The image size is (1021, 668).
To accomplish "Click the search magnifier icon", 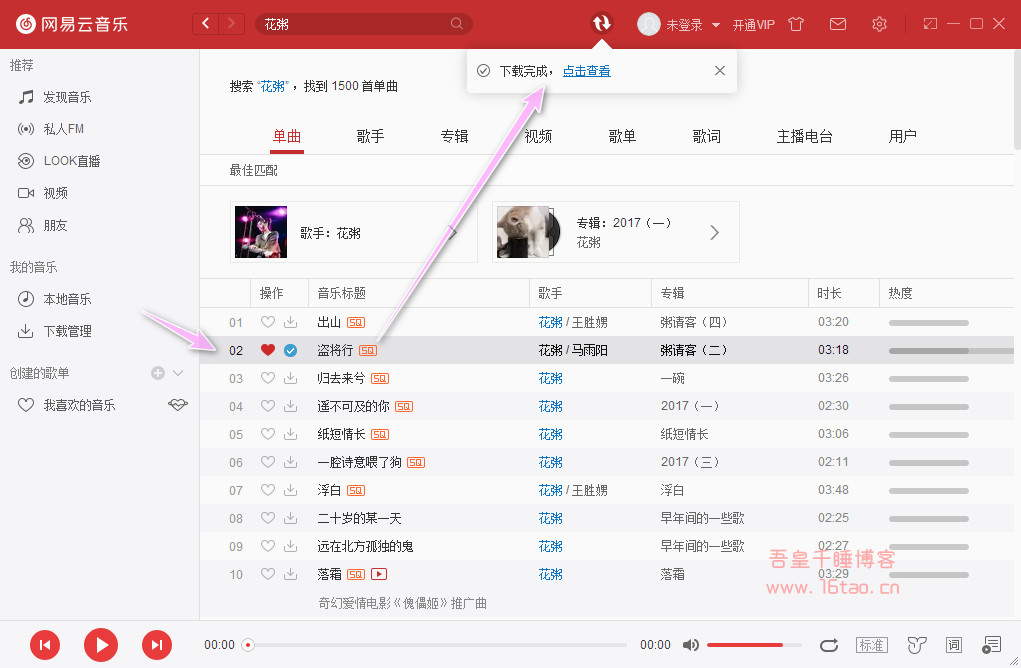I will pos(457,24).
